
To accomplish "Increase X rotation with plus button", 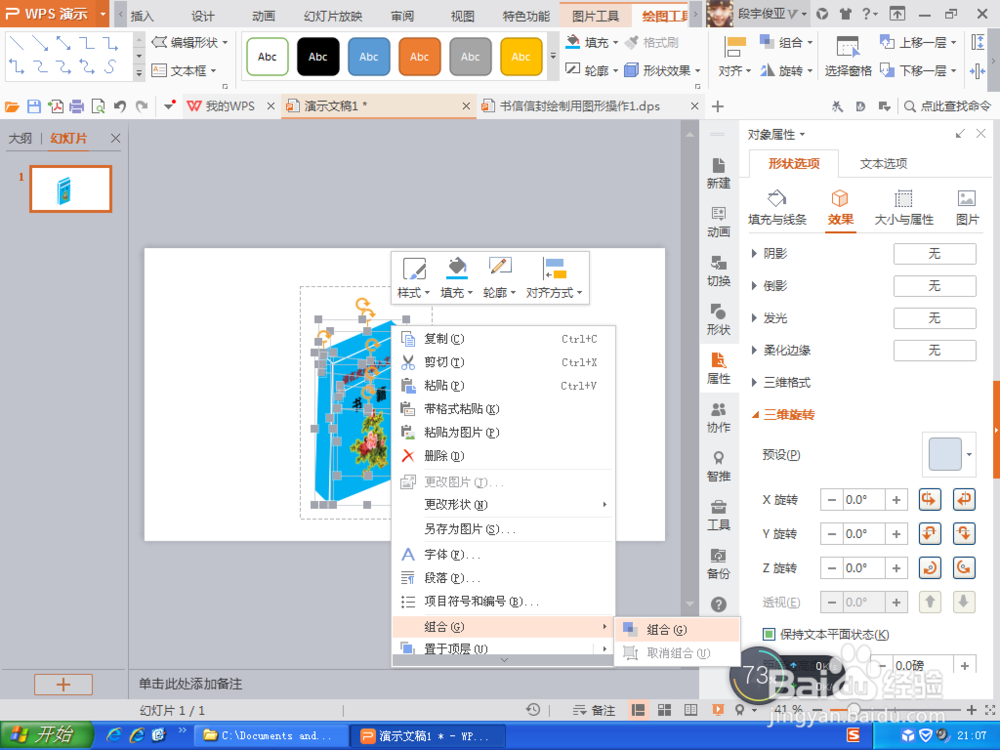I will [896, 499].
